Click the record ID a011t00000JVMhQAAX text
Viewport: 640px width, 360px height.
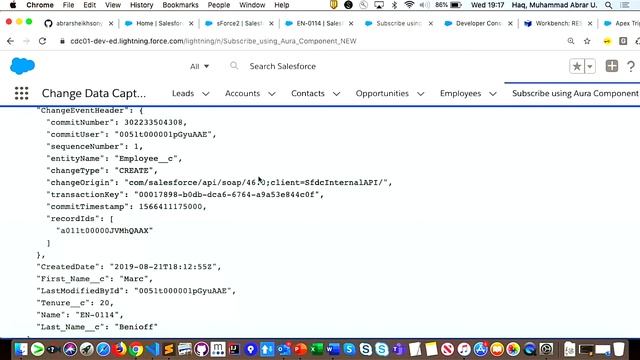(x=104, y=231)
